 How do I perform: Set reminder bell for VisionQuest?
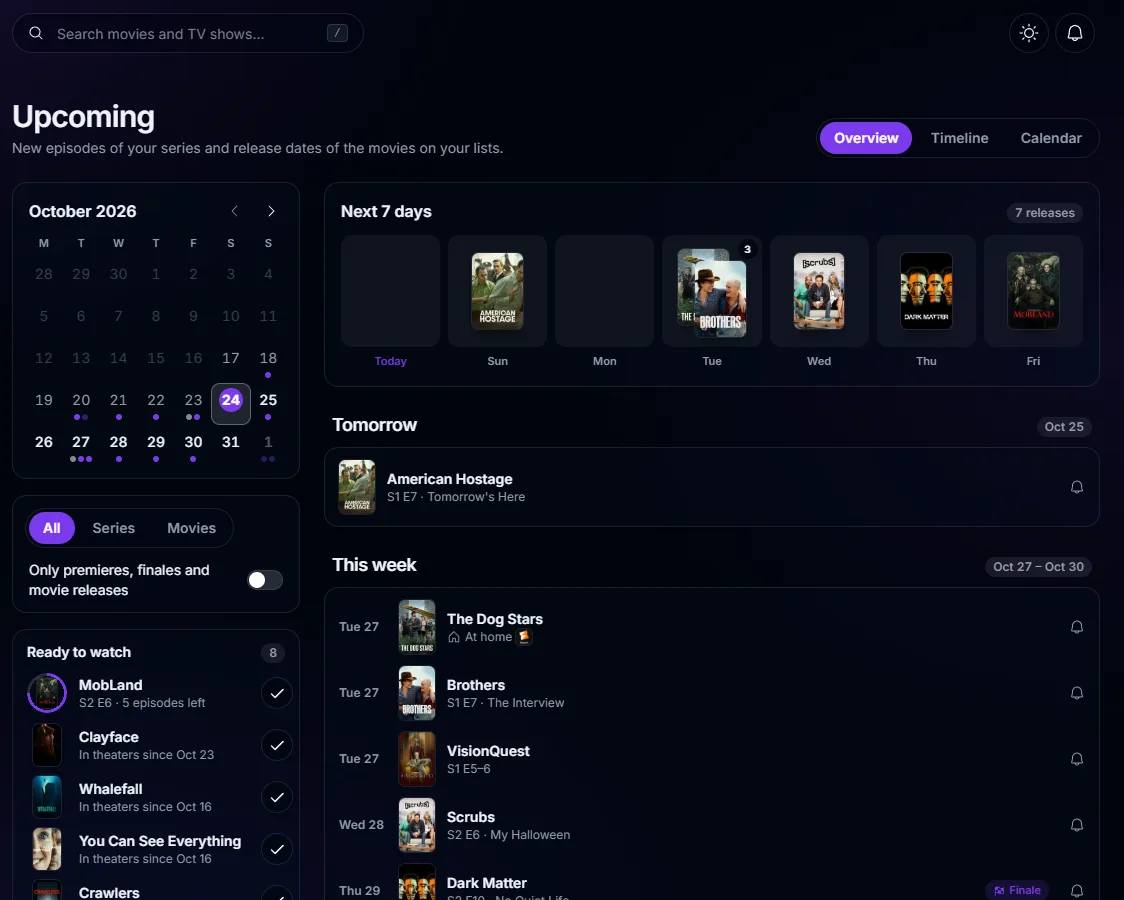[1077, 759]
